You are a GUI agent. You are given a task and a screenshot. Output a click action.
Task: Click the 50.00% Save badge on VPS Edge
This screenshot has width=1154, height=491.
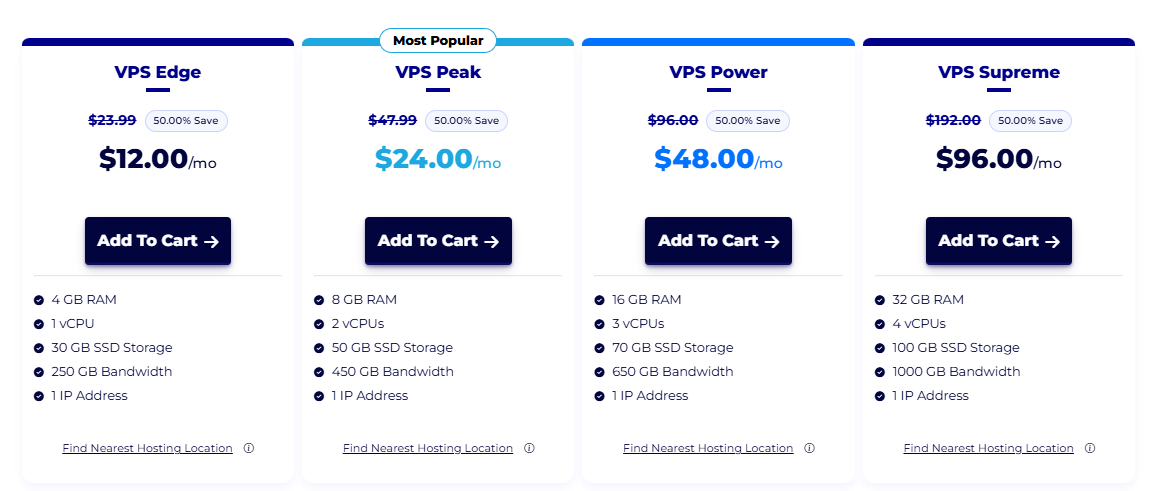coord(186,121)
